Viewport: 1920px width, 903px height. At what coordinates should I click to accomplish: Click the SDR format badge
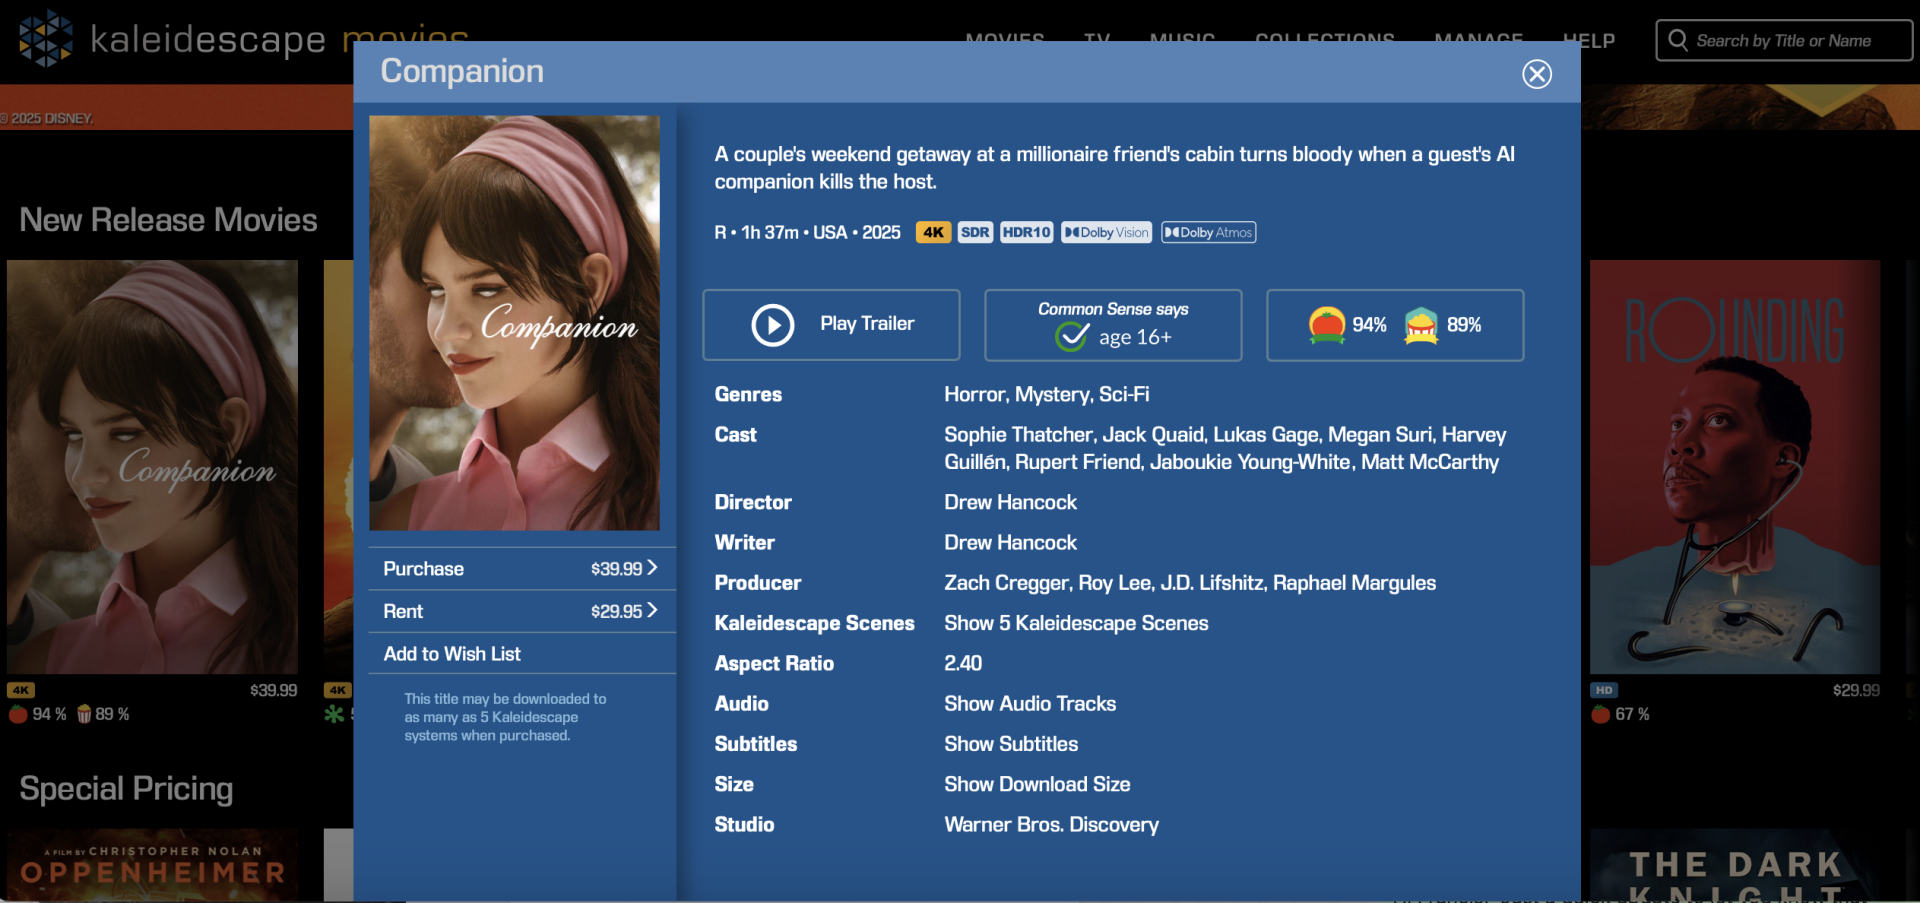pyautogui.click(x=975, y=232)
